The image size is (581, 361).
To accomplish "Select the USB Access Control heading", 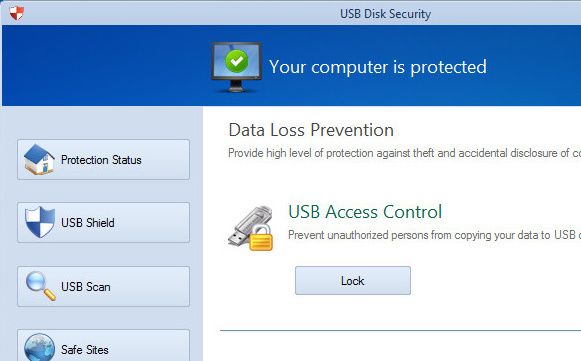I will (365, 212).
